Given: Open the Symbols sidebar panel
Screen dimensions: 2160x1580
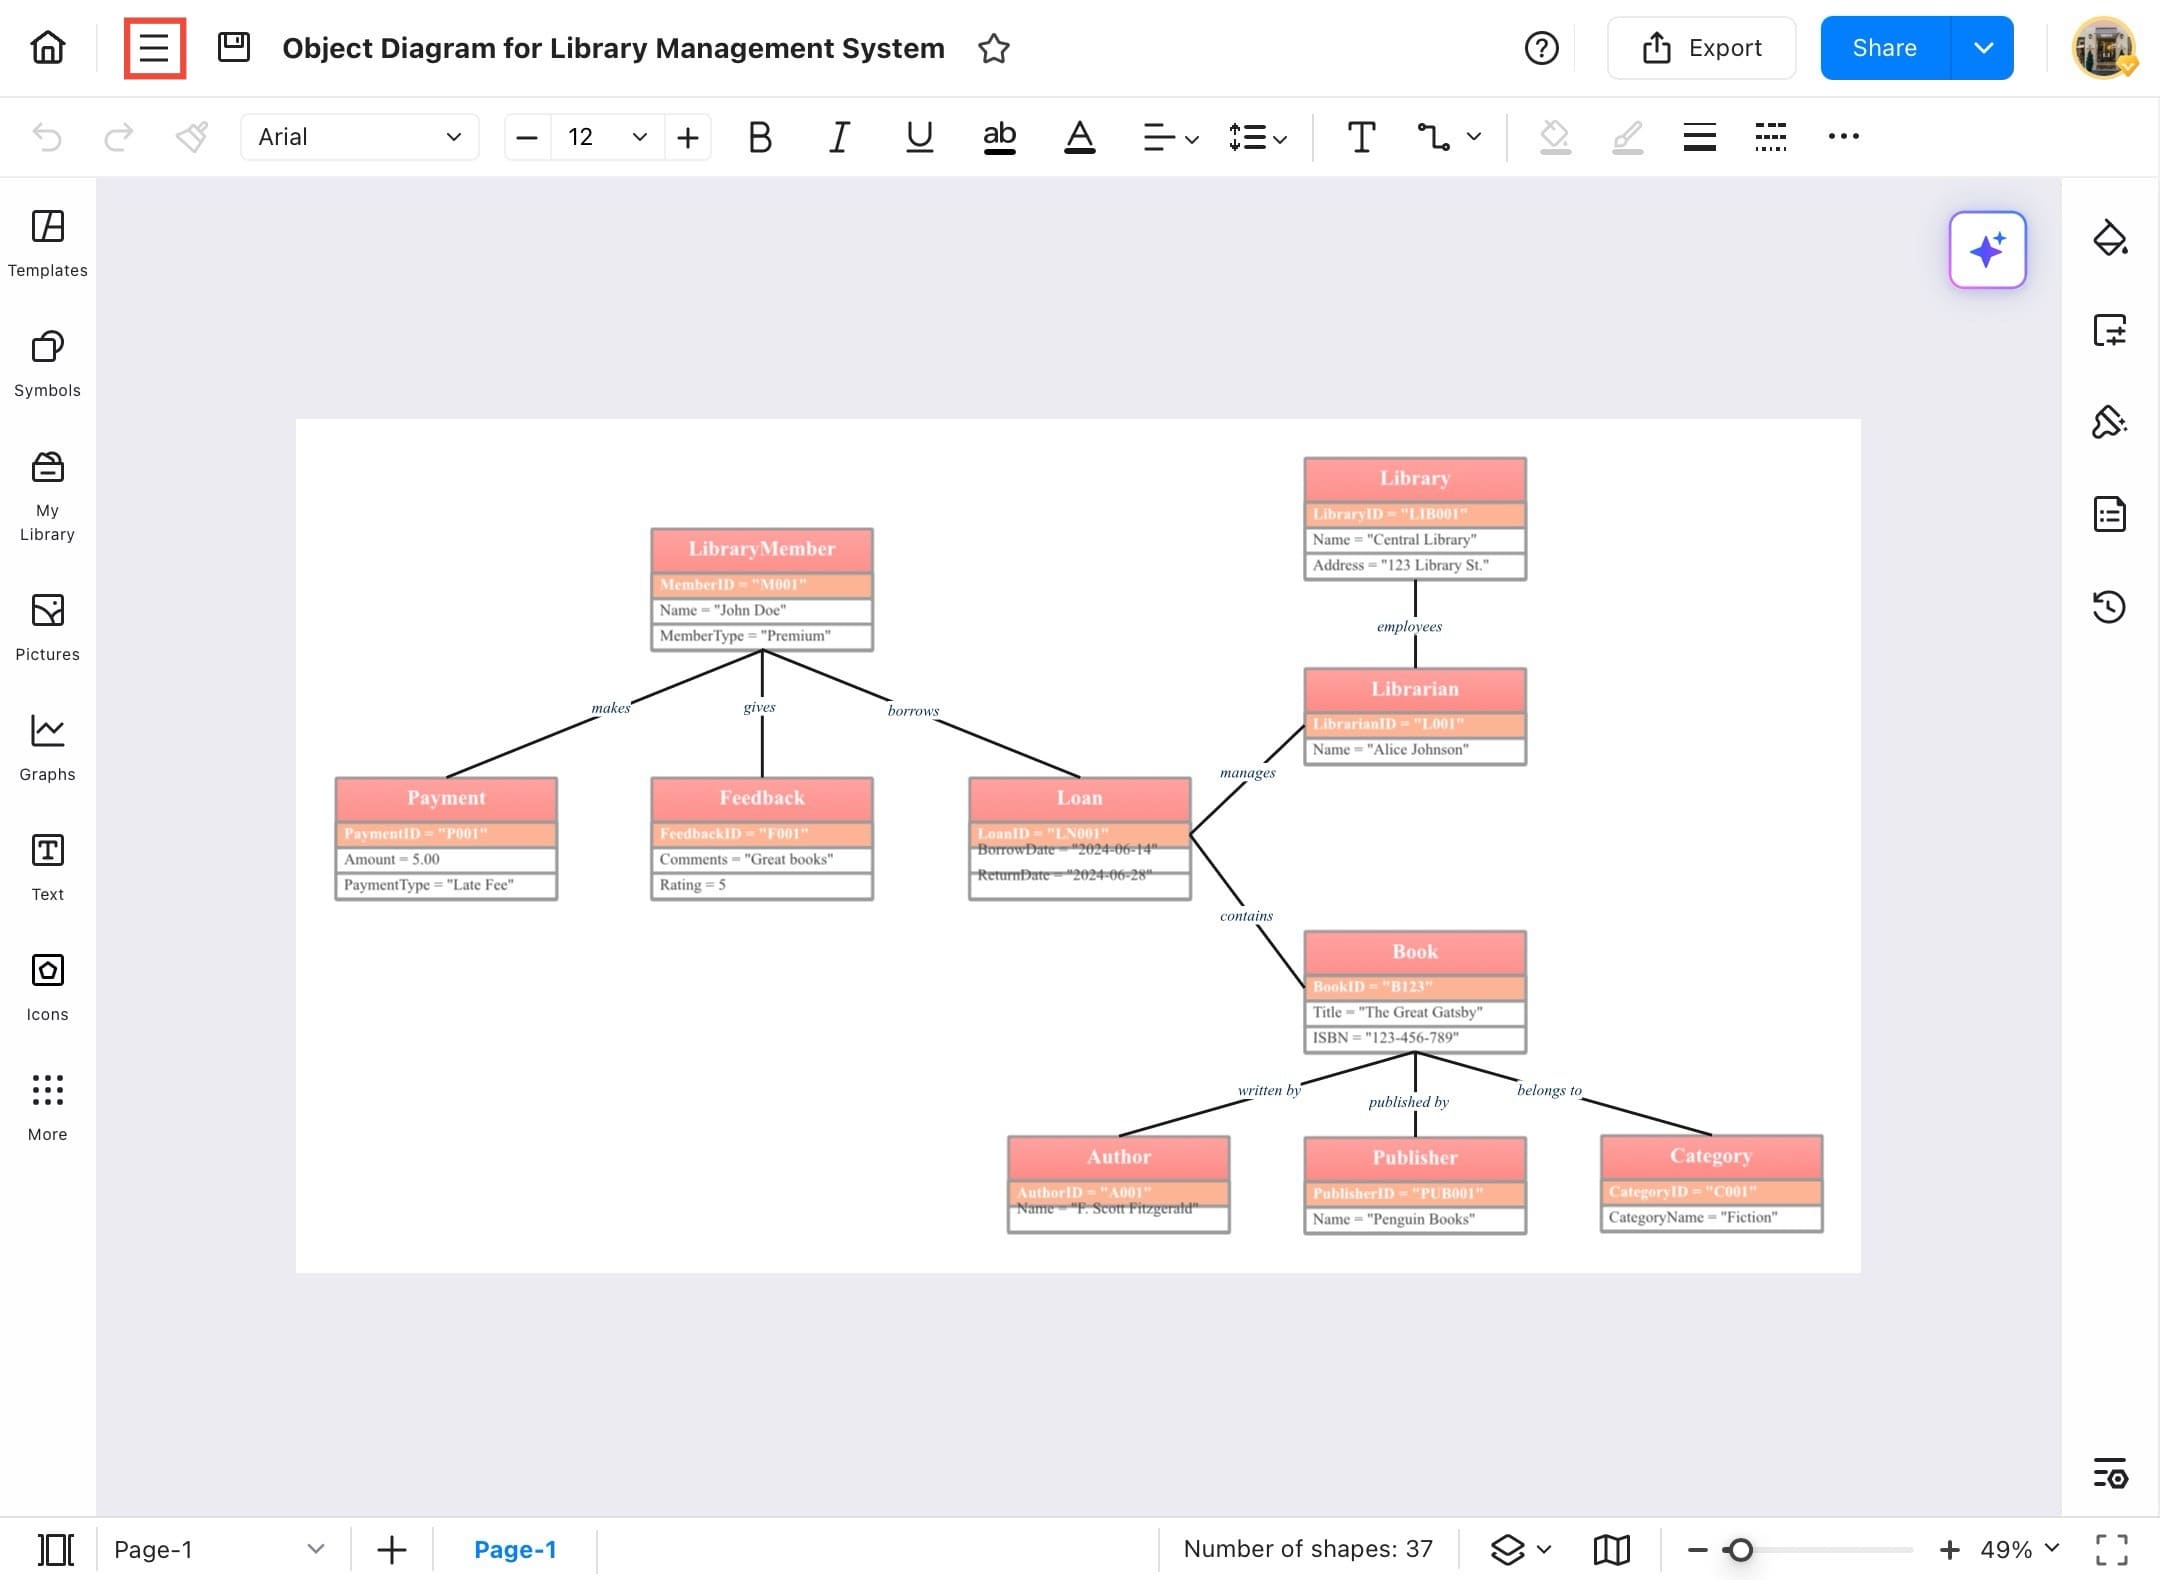Looking at the screenshot, I should 47,364.
